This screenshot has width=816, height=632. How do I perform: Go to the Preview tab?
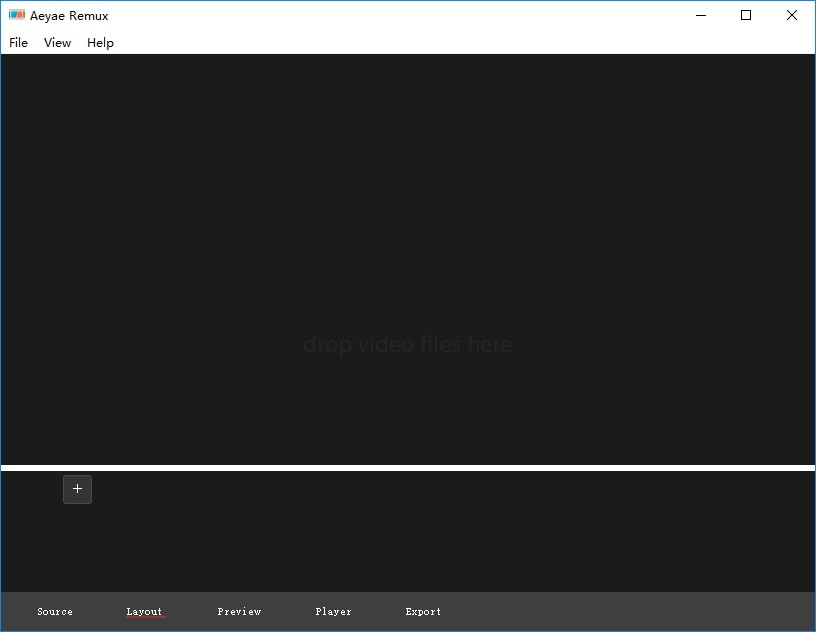239,612
